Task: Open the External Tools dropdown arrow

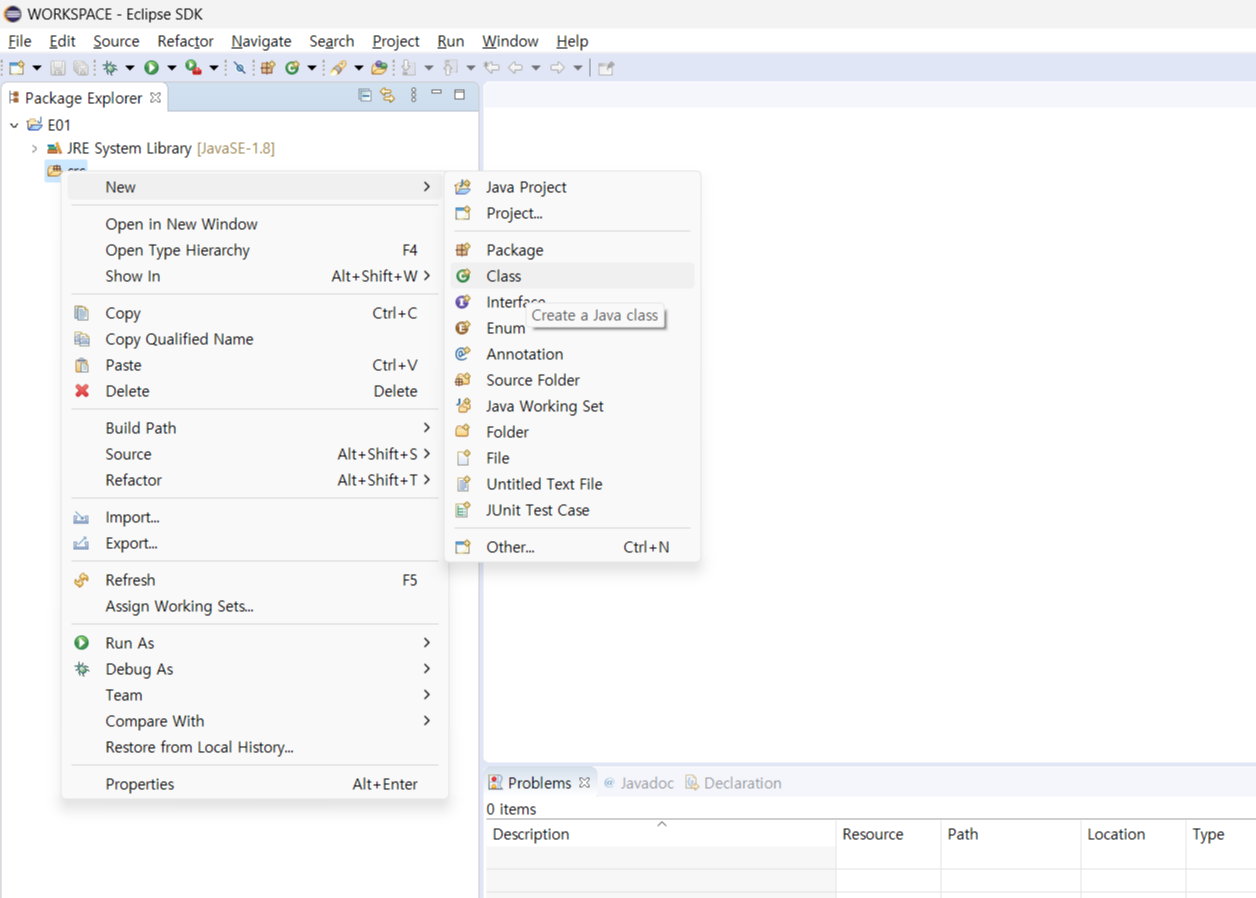Action: 214,68
